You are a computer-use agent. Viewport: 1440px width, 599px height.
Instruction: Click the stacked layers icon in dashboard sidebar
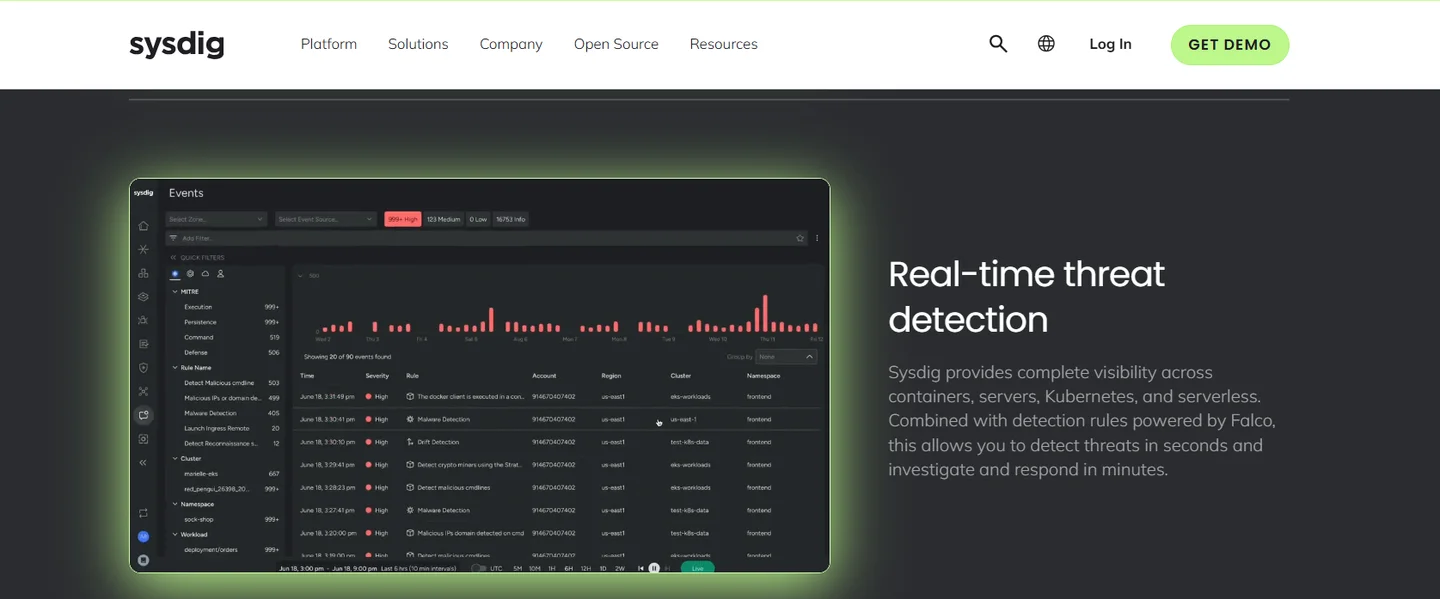144,296
